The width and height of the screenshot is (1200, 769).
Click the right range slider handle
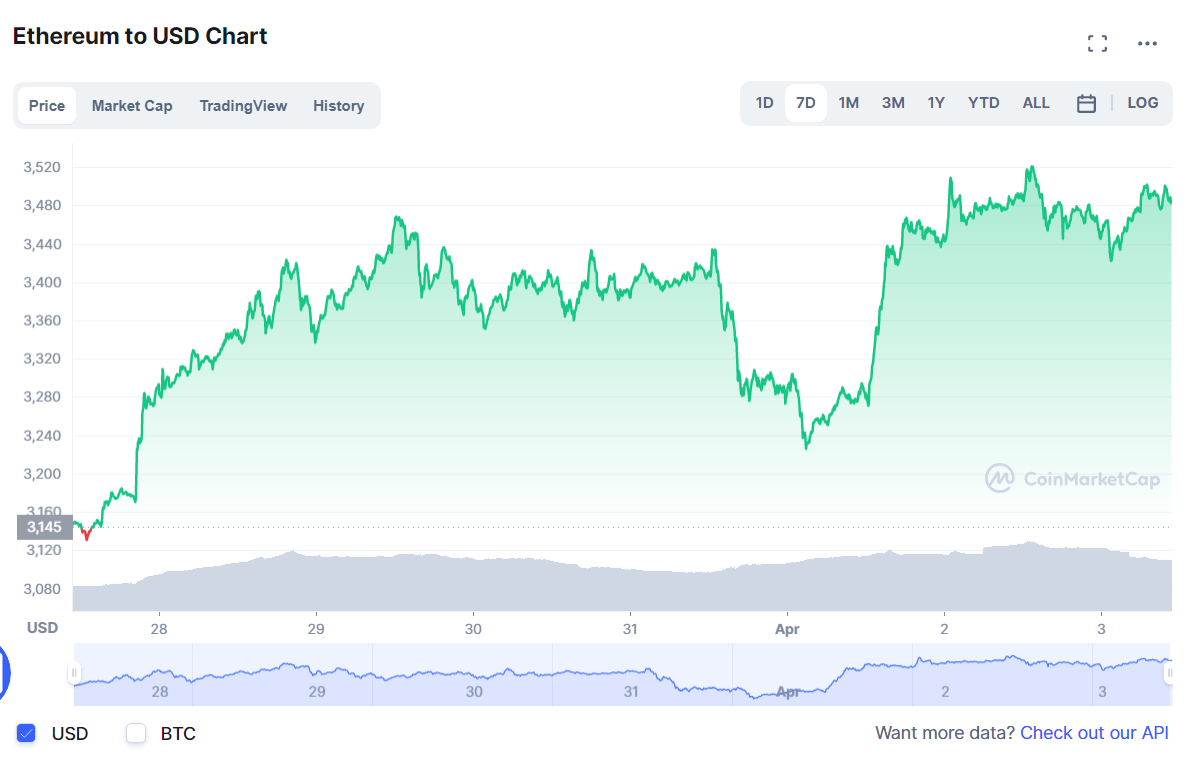point(1169,674)
